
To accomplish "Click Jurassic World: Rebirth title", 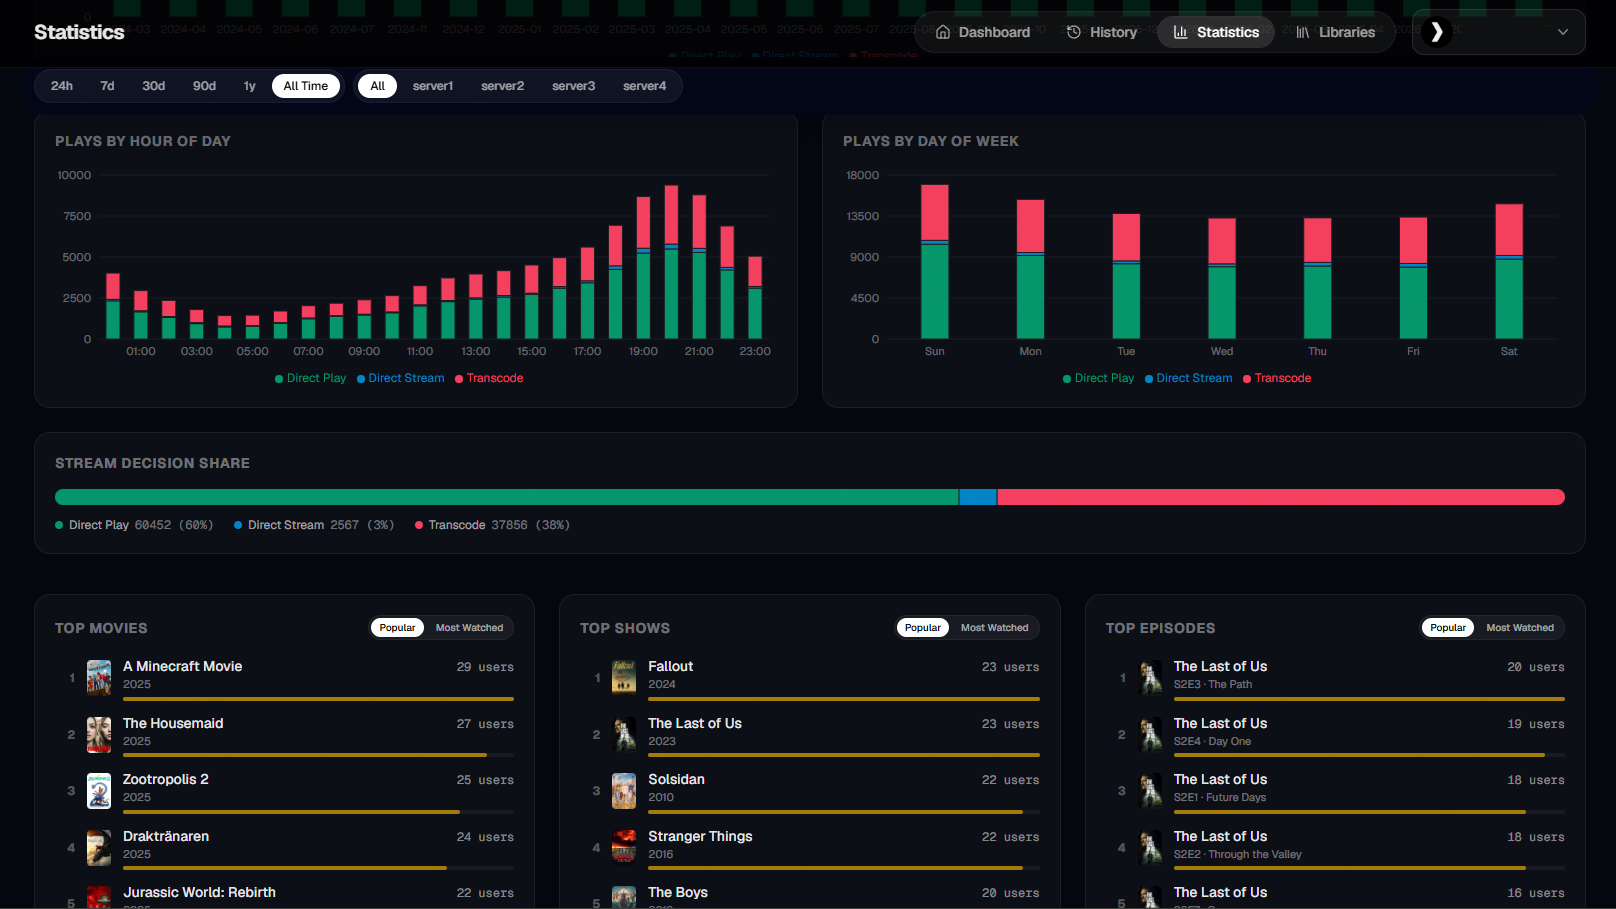I will (x=199, y=892).
